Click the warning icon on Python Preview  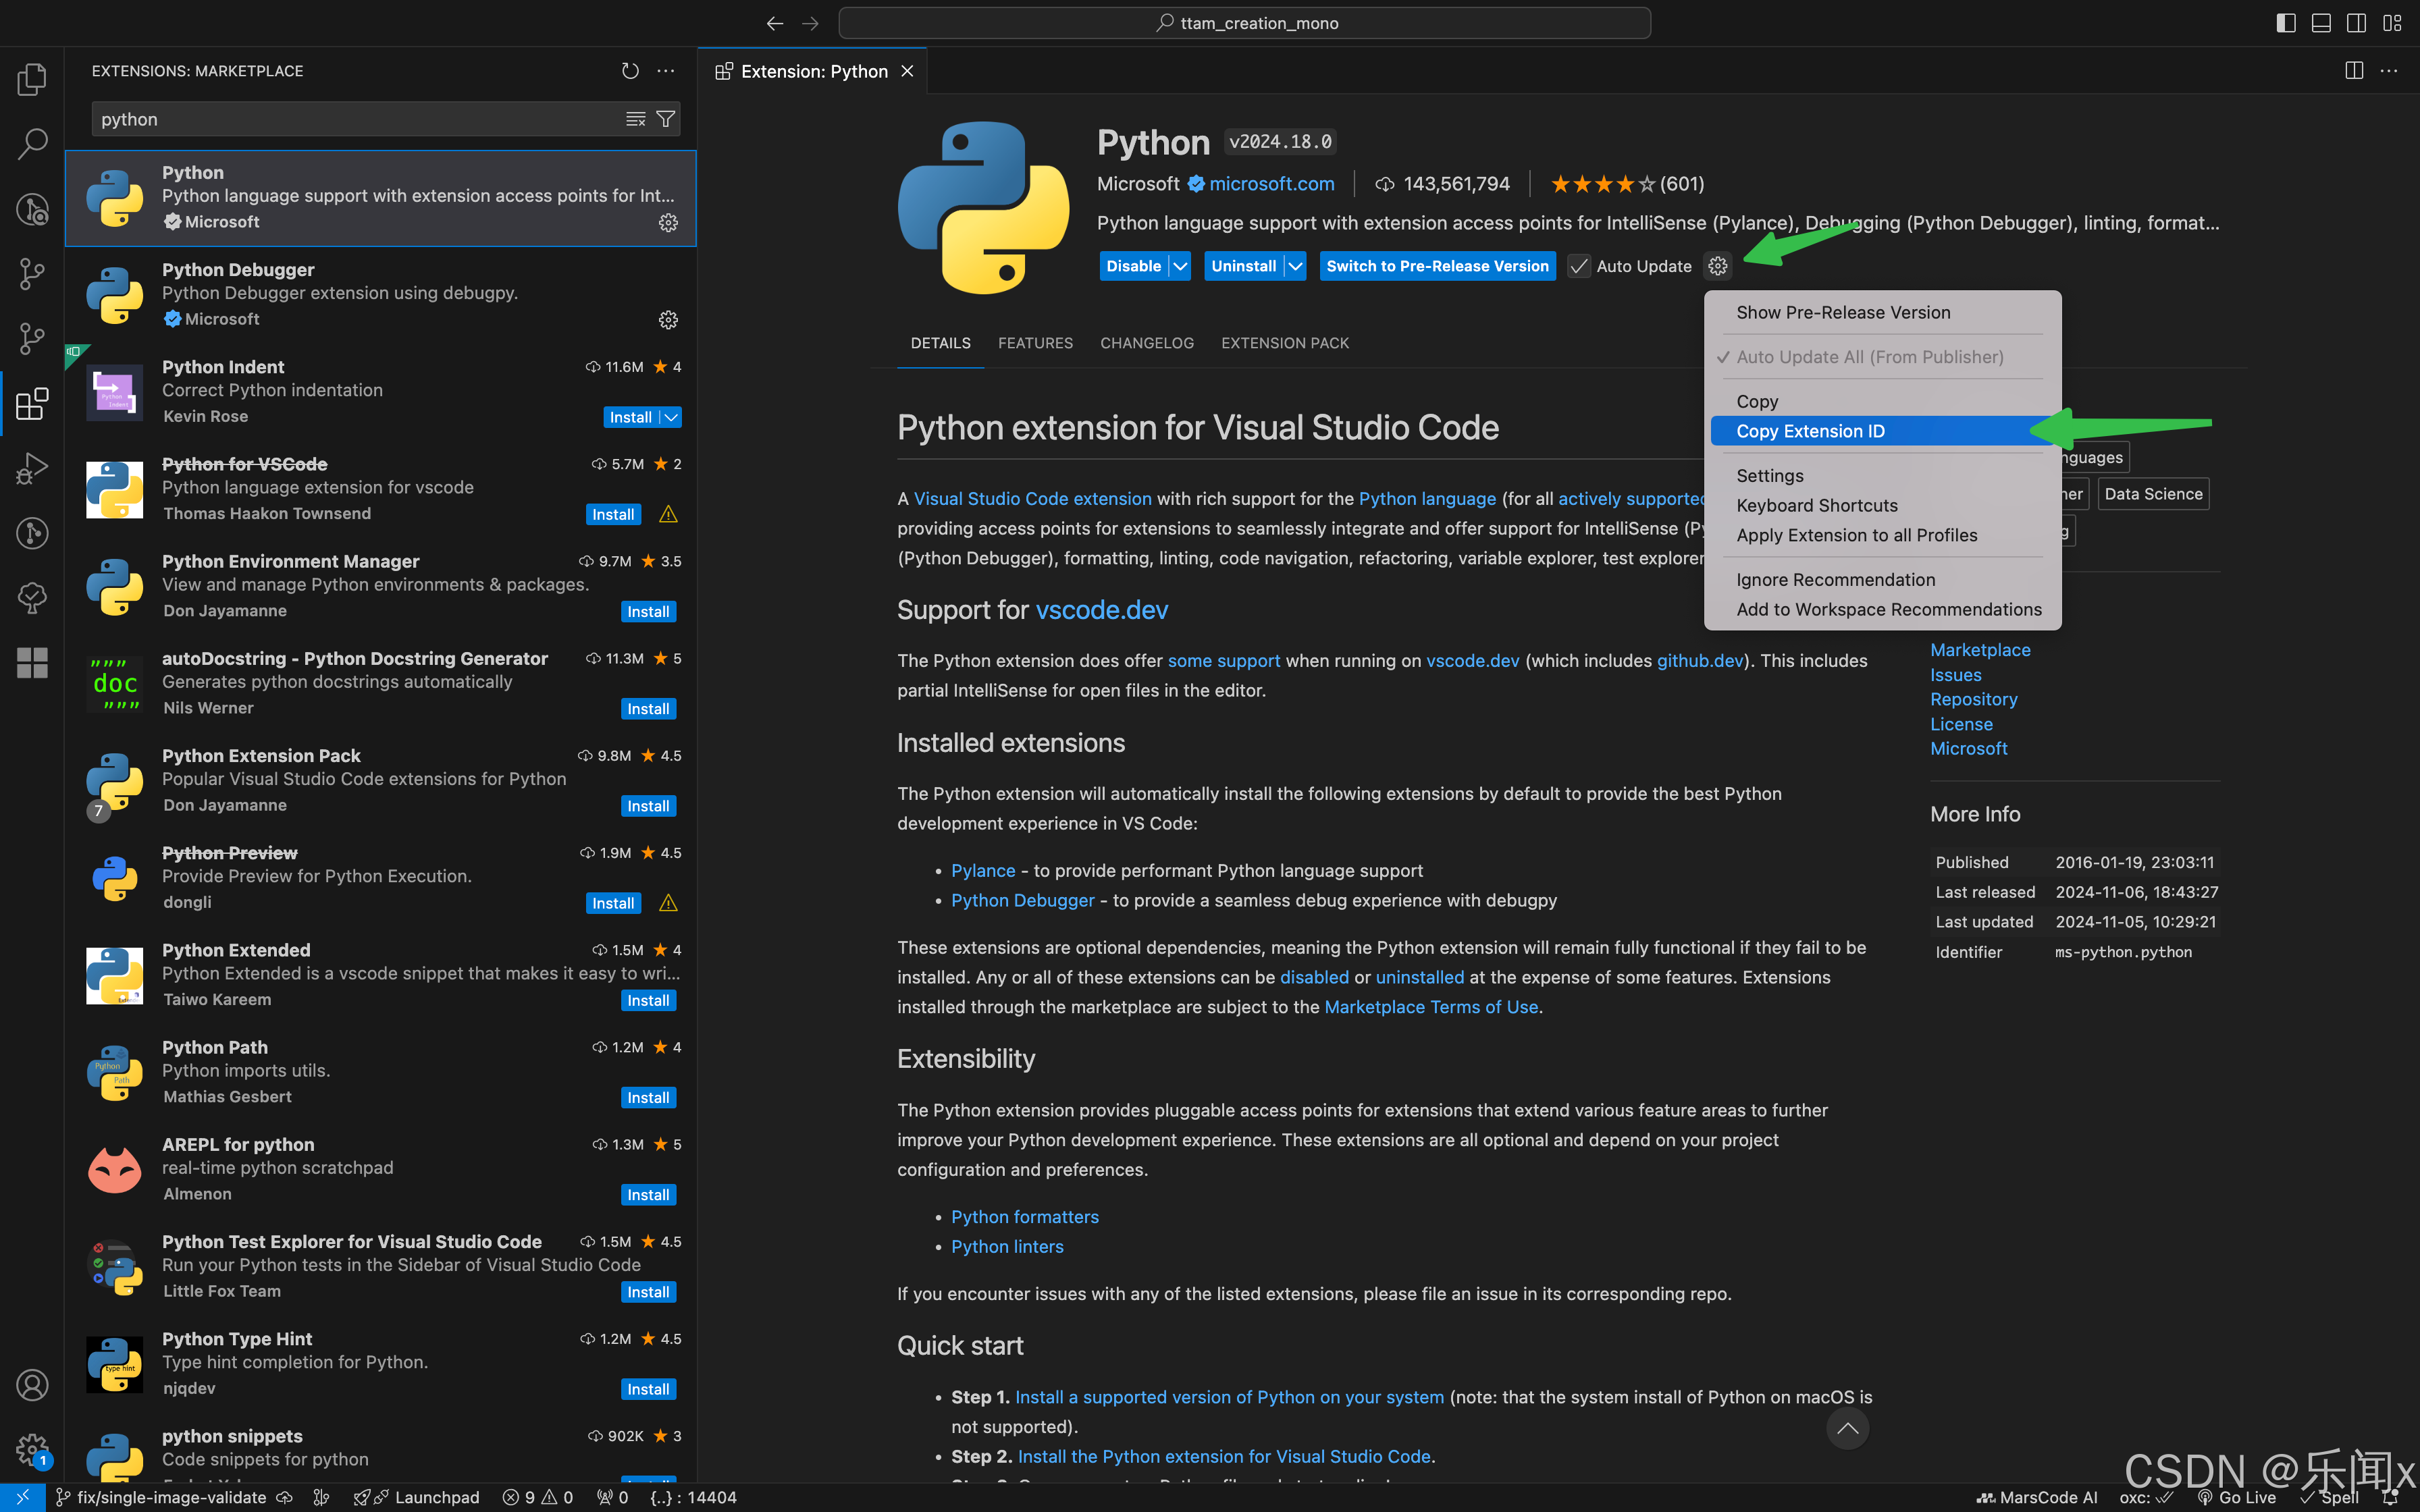[668, 903]
